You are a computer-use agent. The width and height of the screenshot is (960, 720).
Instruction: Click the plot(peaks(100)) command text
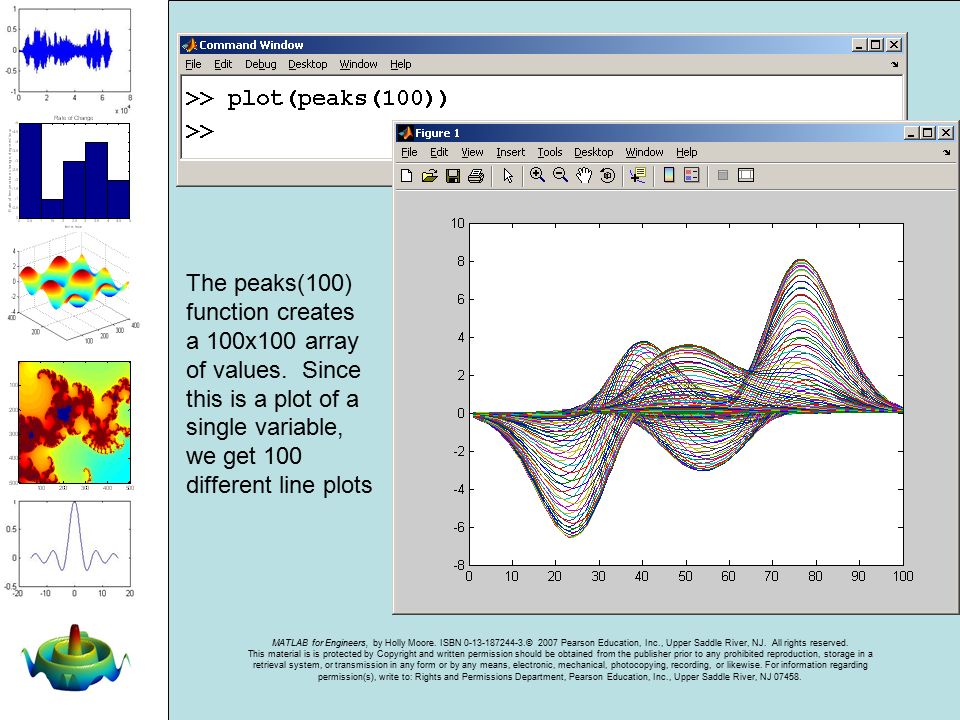(337, 98)
